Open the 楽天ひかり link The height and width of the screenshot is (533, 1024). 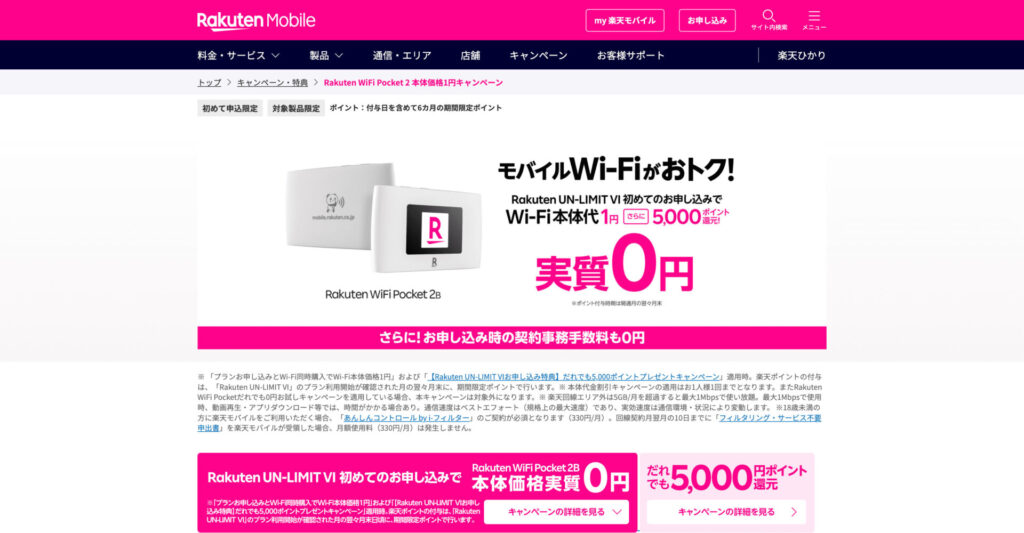[801, 56]
